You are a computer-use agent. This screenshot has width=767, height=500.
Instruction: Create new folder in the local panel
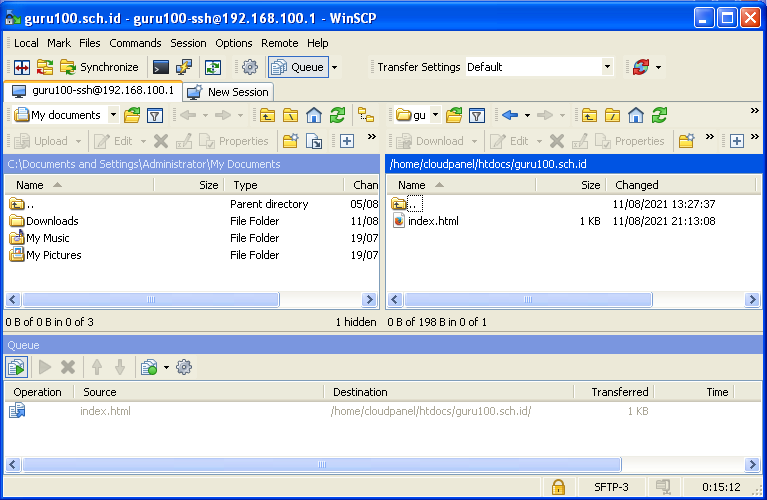[290, 141]
